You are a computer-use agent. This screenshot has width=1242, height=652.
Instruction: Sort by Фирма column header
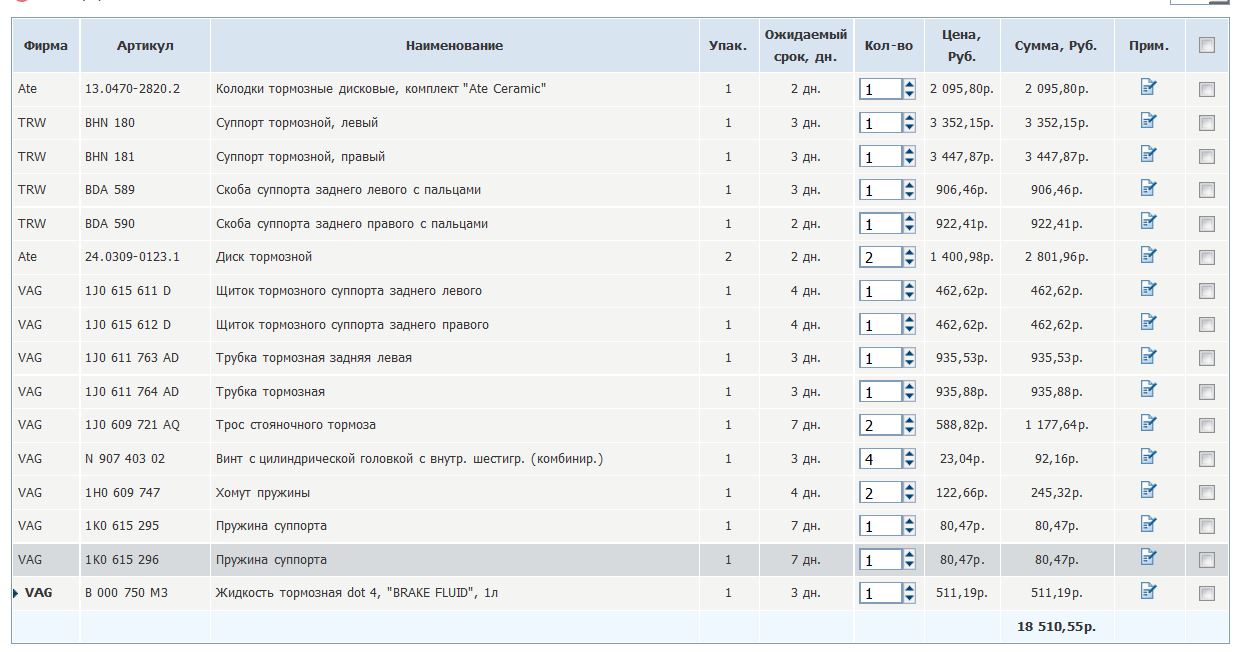45,46
